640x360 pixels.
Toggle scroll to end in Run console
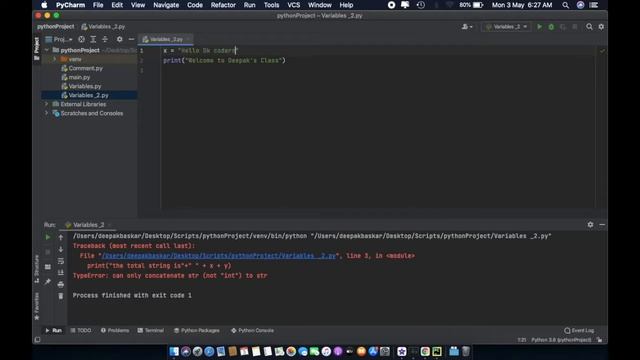tap(61, 272)
